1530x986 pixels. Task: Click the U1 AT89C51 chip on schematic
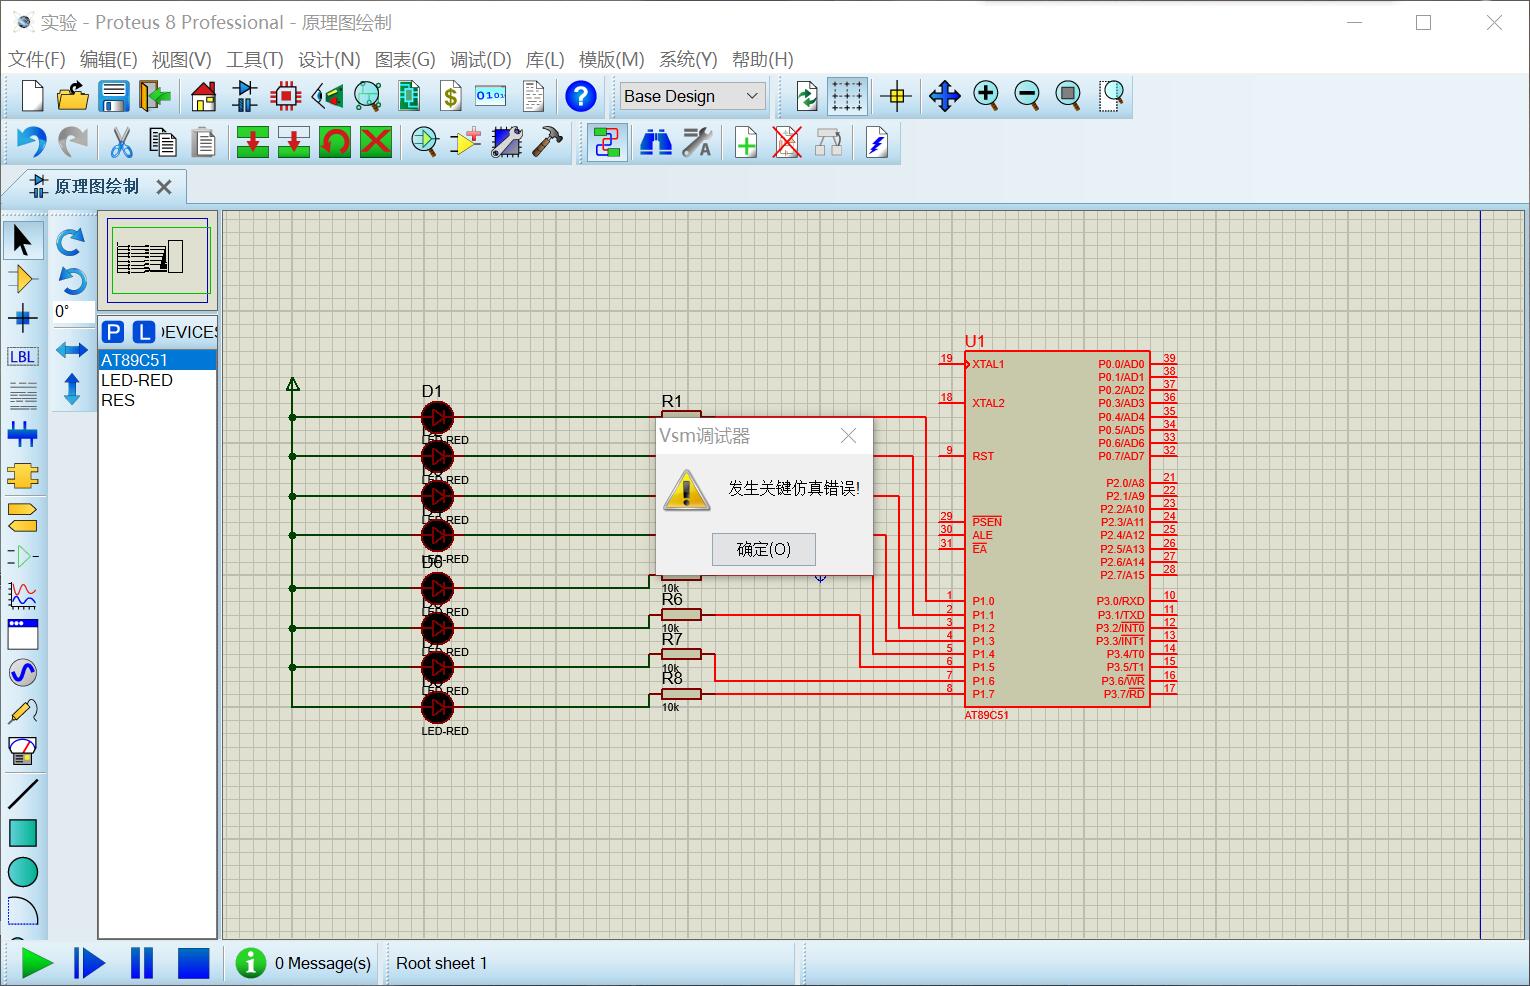(1056, 529)
